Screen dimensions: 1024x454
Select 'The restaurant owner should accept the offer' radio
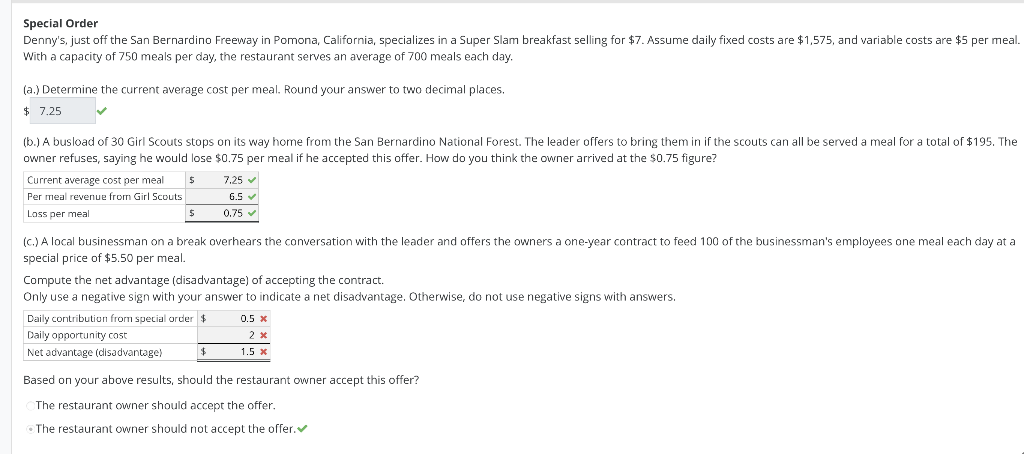[x=30, y=406]
